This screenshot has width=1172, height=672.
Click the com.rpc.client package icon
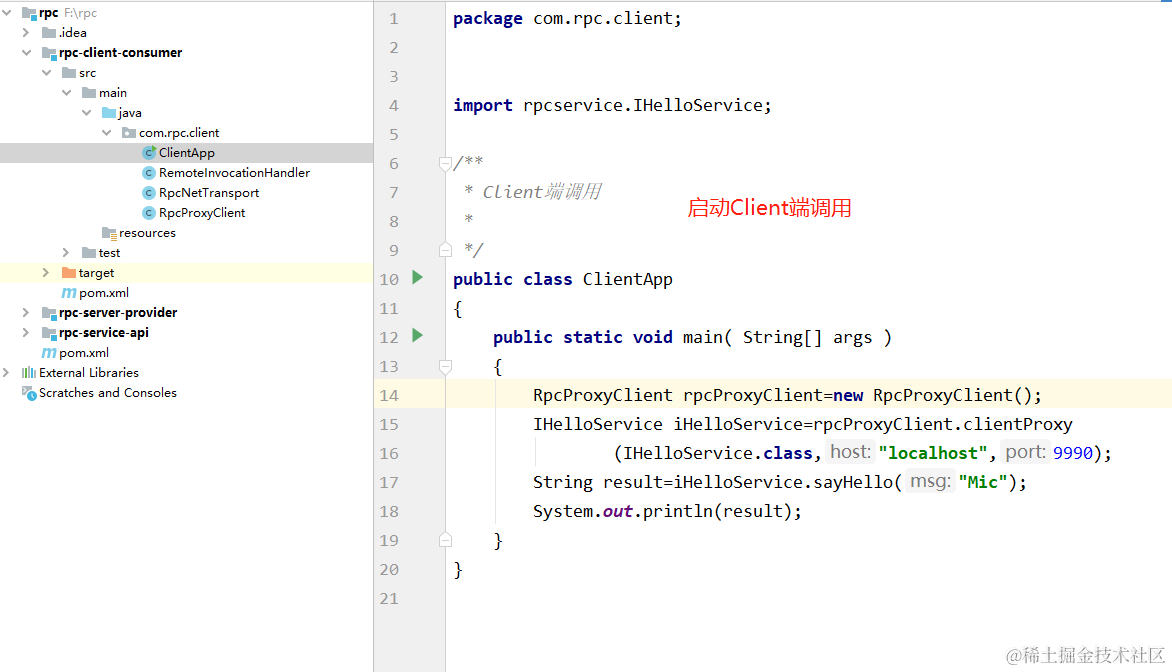[x=129, y=133]
